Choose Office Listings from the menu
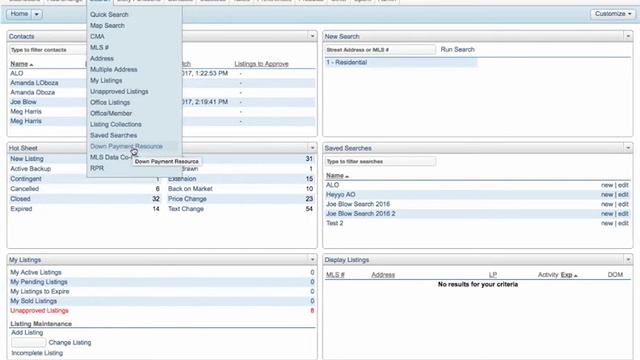 110,102
